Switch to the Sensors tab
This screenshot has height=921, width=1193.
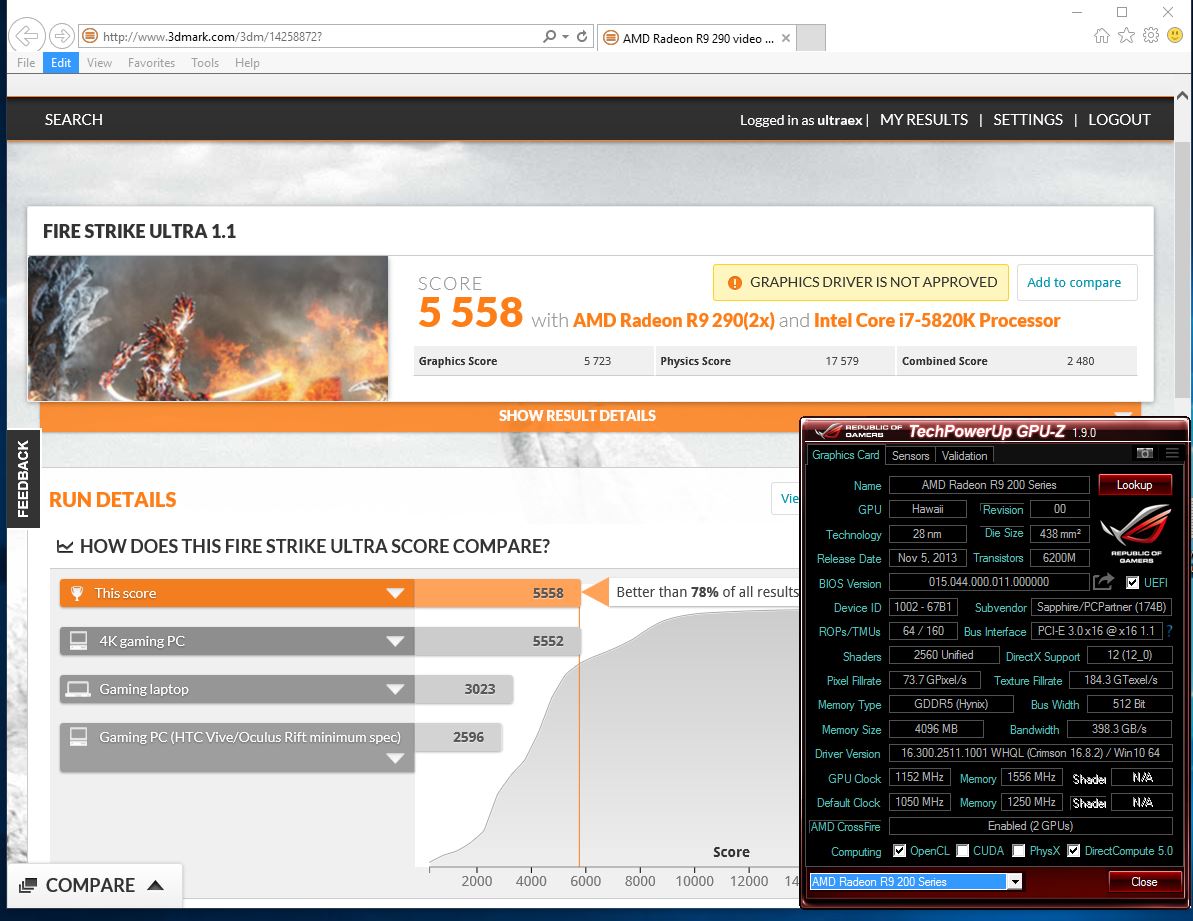pyautogui.click(x=910, y=456)
